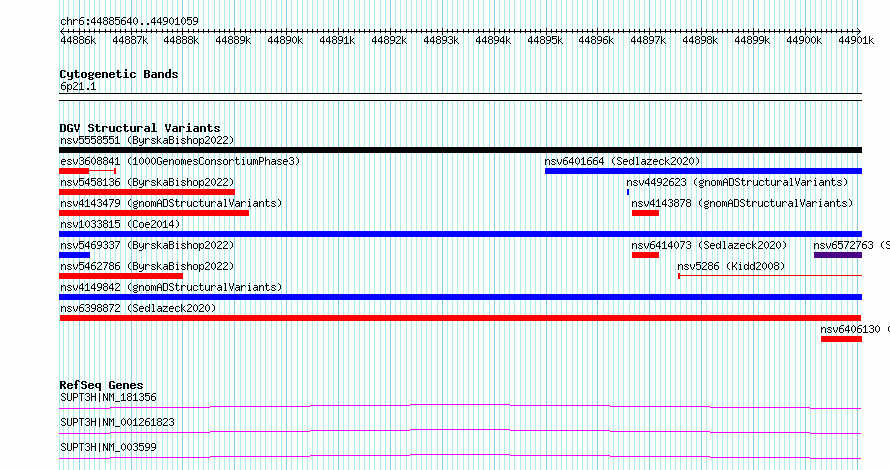Click the nsv6398872 red full-width bar
Screen dimensions: 890x470
click(460, 318)
